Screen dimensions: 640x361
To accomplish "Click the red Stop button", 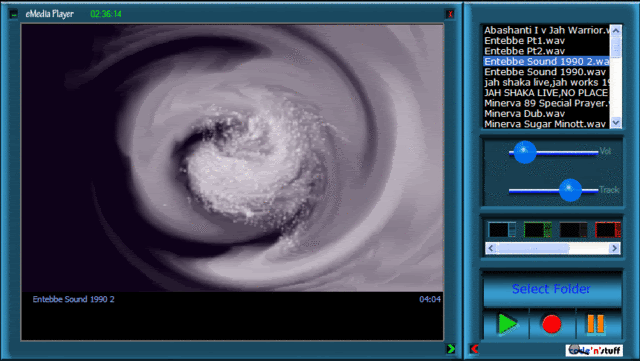I will click(551, 324).
